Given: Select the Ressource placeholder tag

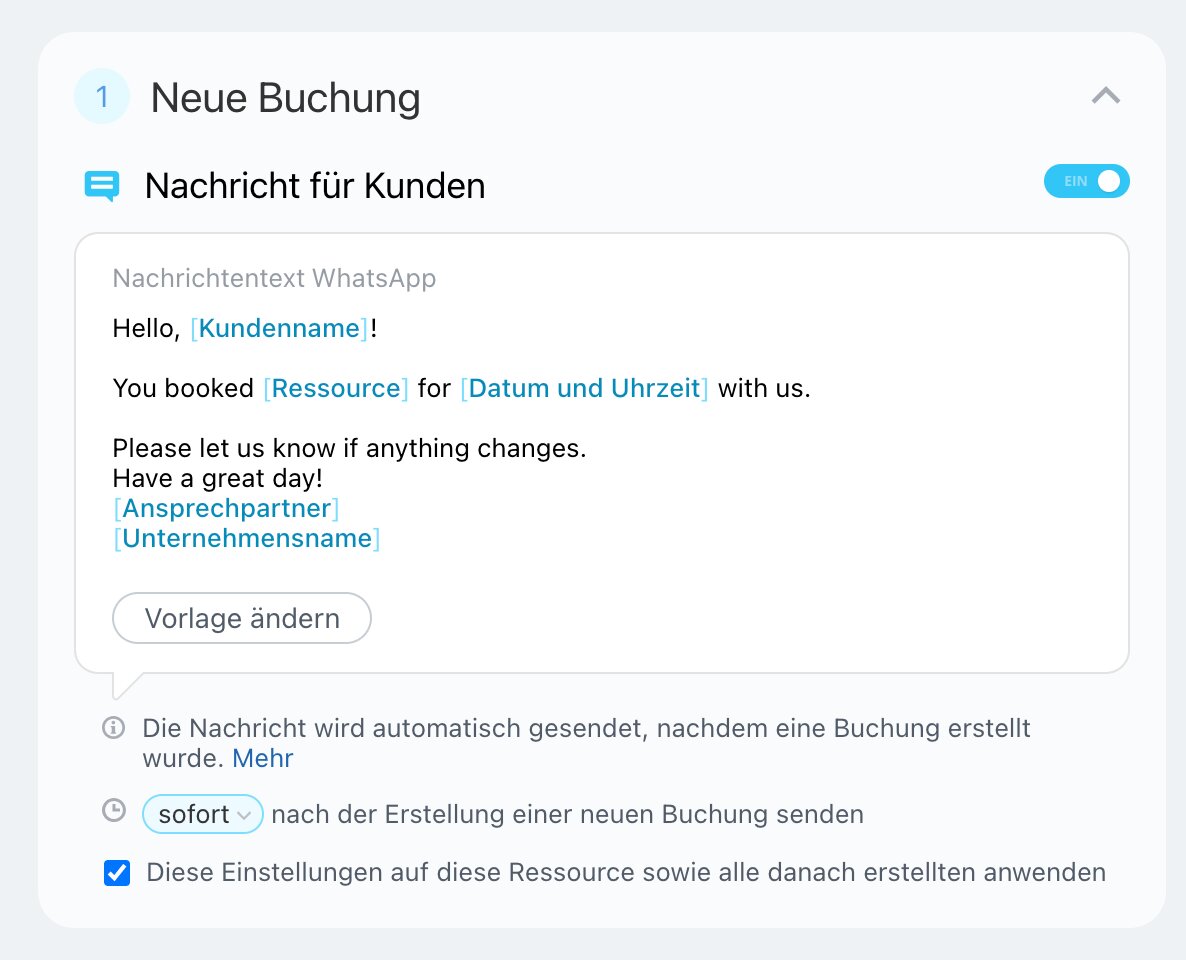Looking at the screenshot, I should tap(336, 388).
